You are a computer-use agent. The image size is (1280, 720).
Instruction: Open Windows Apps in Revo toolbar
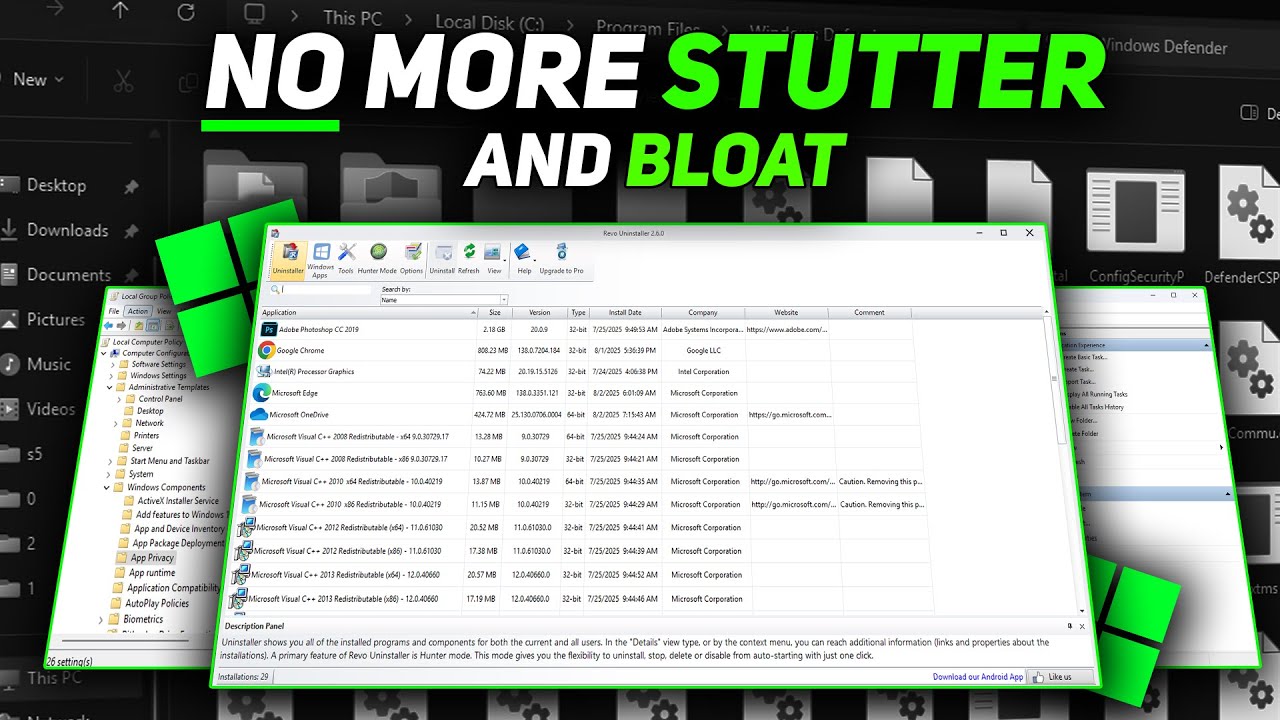(321, 260)
